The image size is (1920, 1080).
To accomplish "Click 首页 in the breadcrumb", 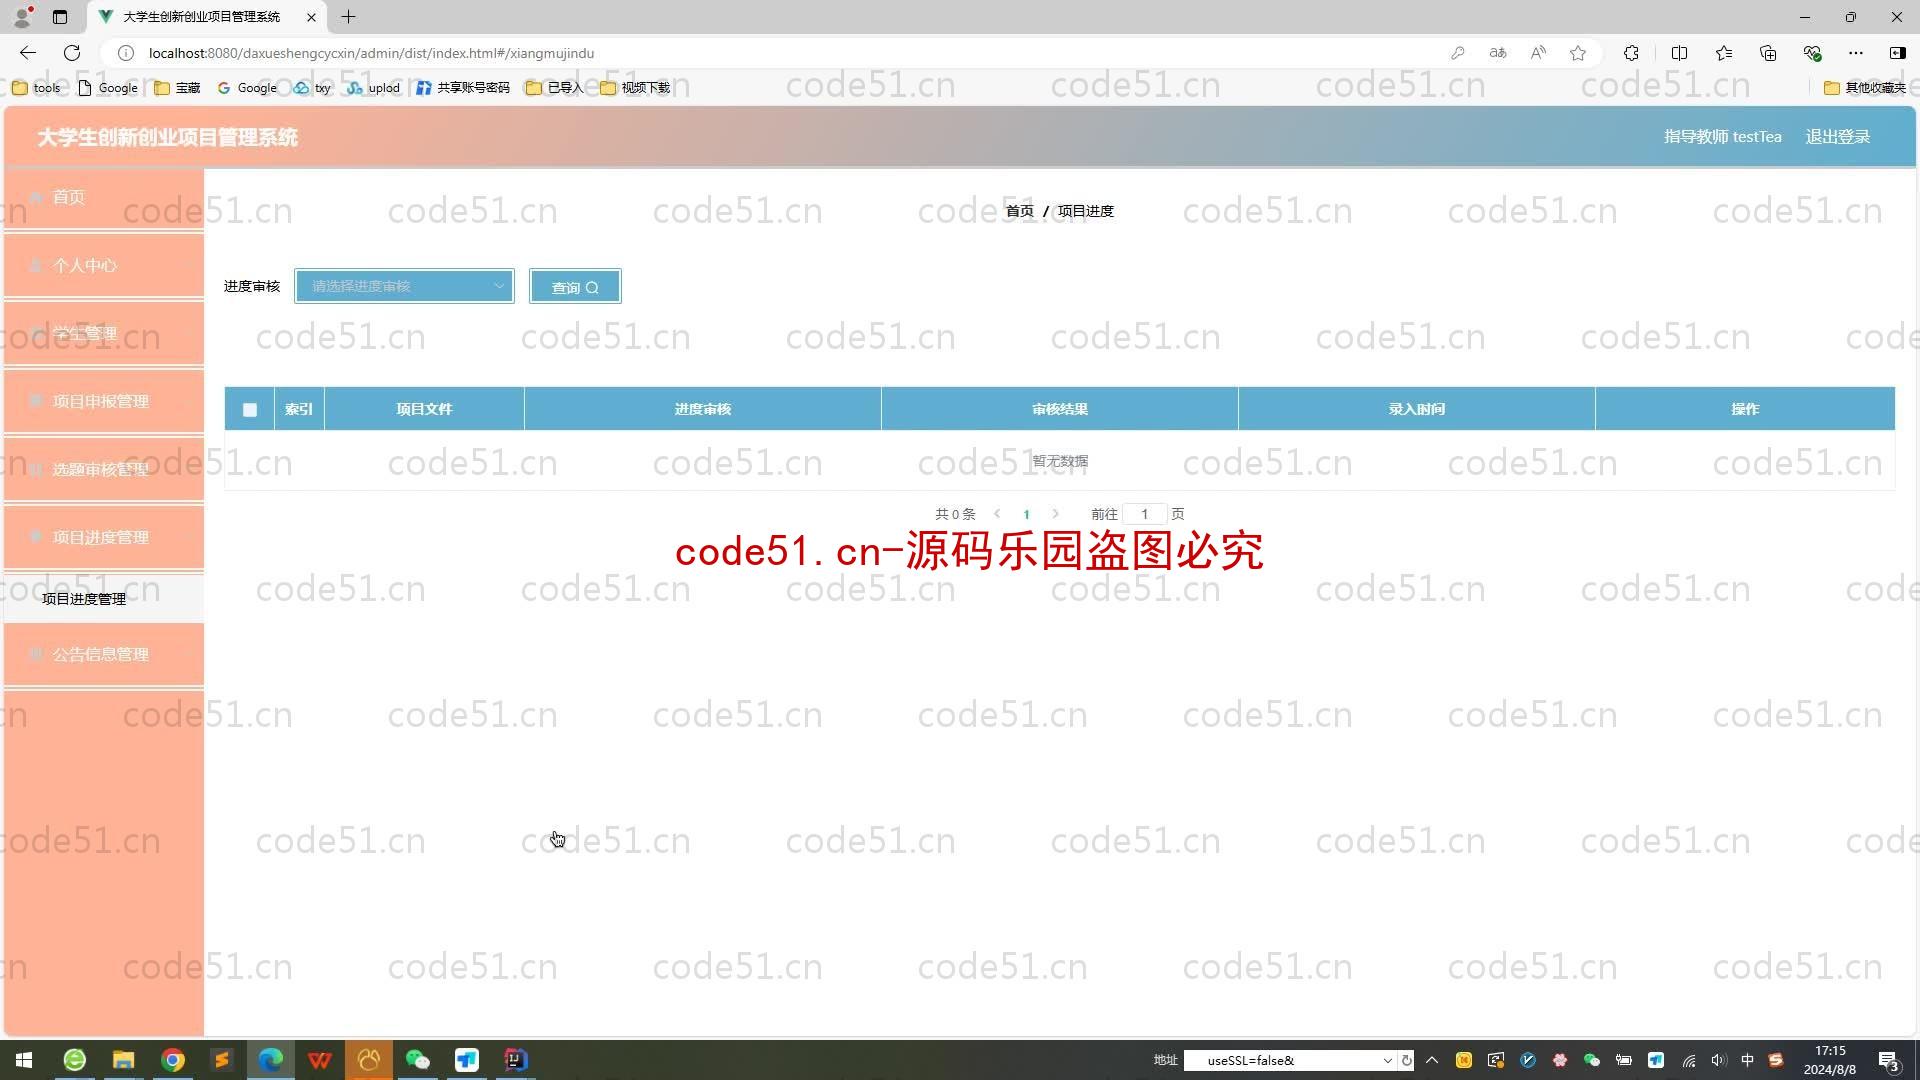I will tap(1019, 211).
